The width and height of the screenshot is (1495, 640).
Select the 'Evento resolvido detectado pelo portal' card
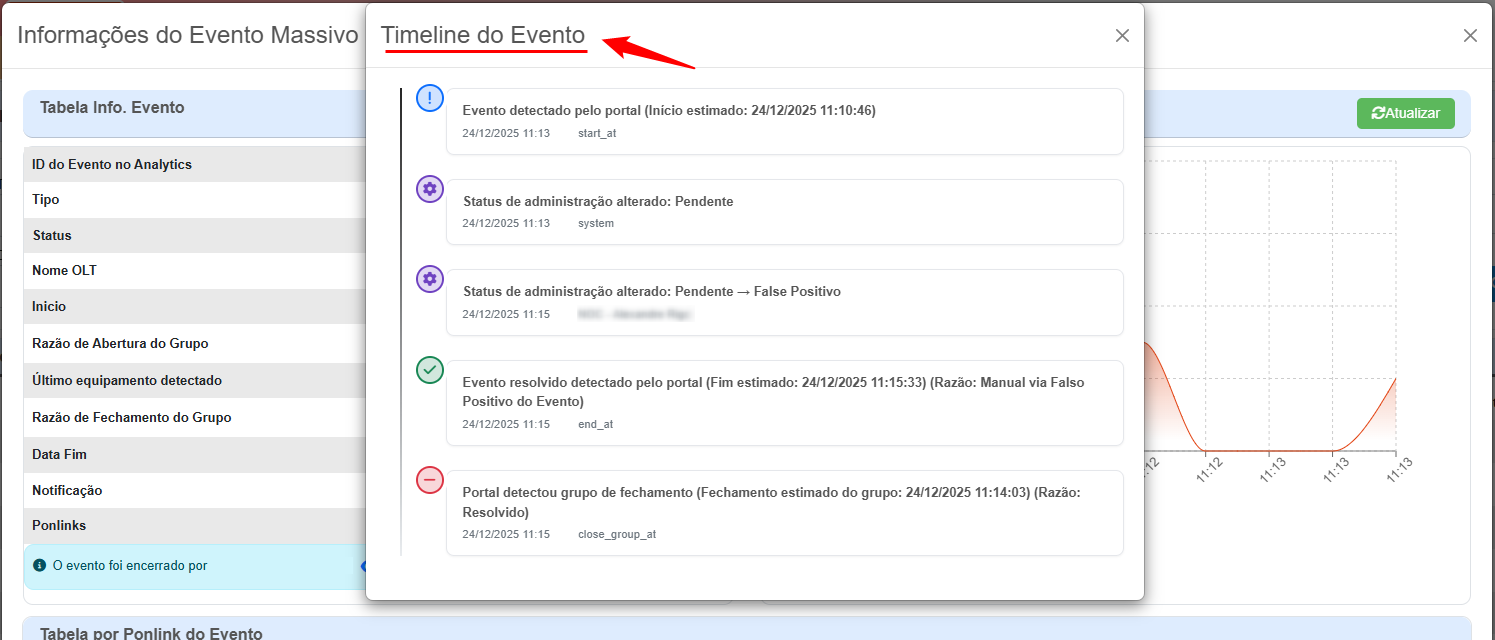[x=784, y=402]
